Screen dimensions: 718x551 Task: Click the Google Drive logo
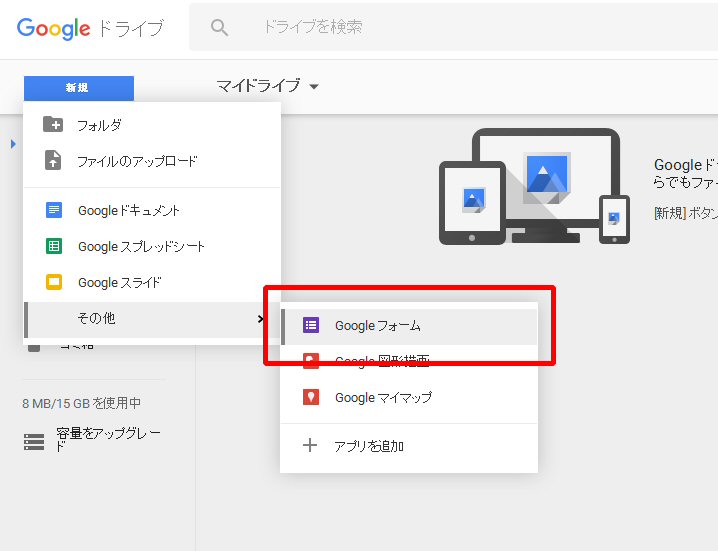pyautogui.click(x=90, y=28)
